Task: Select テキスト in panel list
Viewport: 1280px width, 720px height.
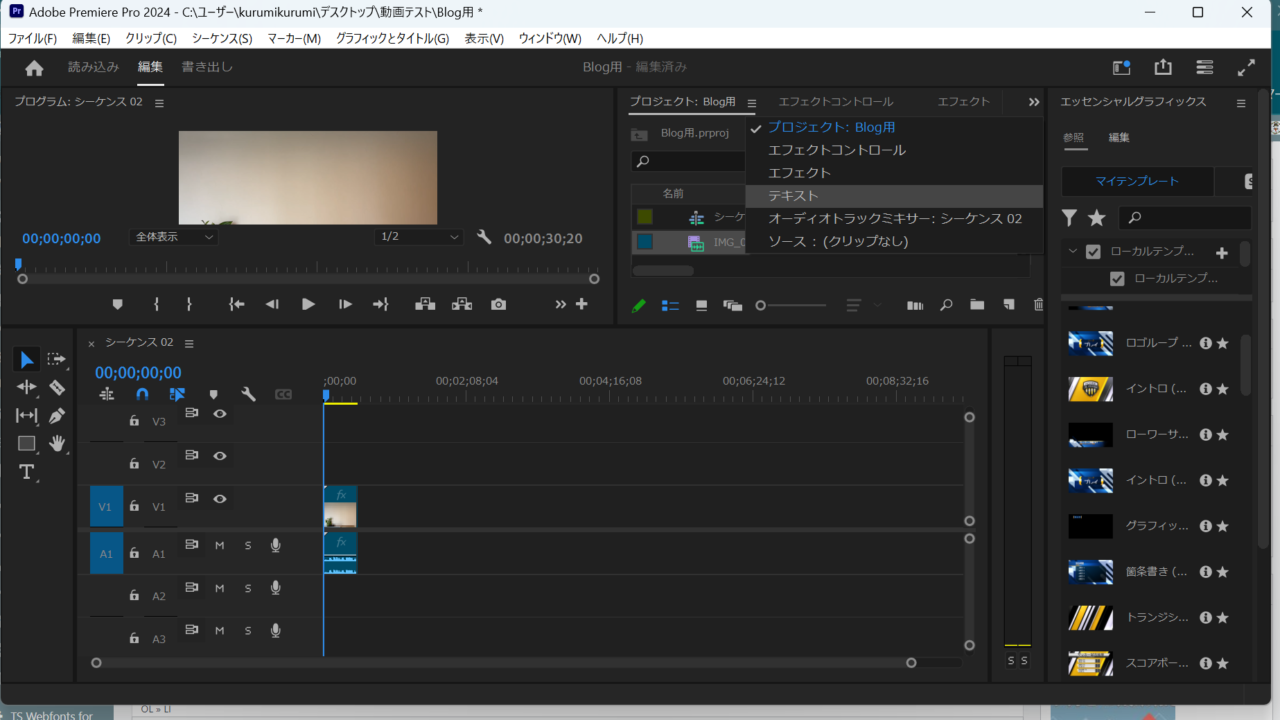Action: pos(894,195)
